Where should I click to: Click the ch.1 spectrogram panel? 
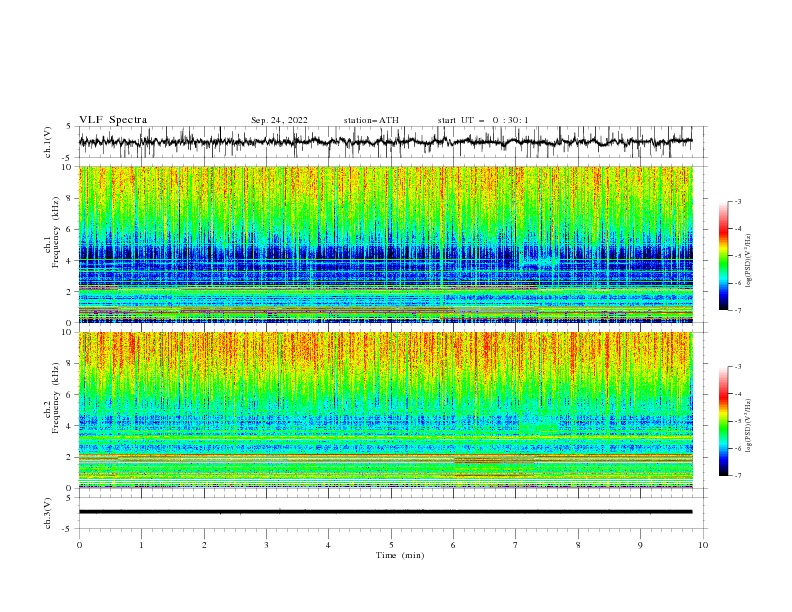click(385, 244)
